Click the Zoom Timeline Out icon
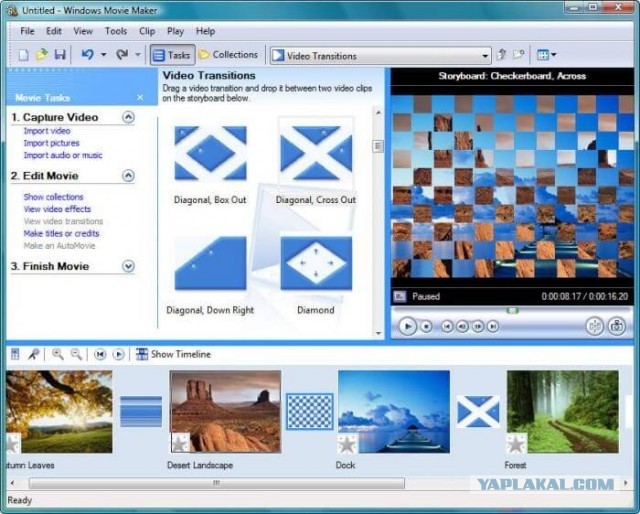 [x=76, y=354]
